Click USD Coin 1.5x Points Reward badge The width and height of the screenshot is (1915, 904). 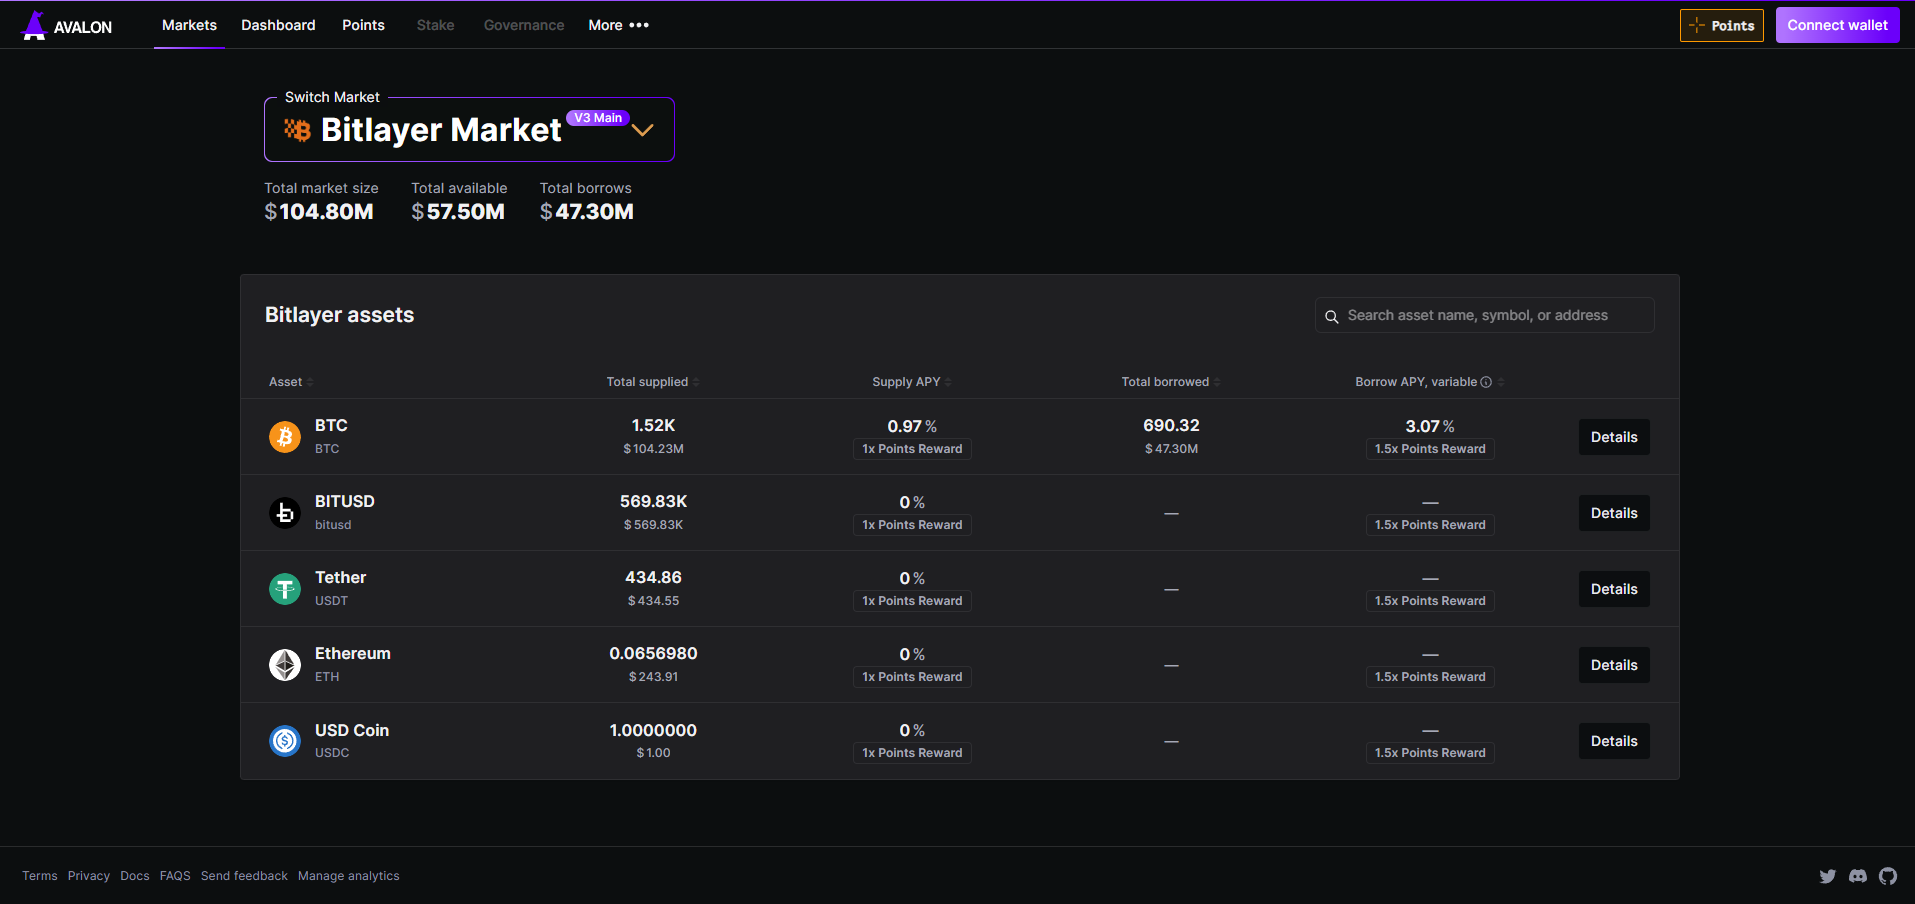pos(1430,753)
